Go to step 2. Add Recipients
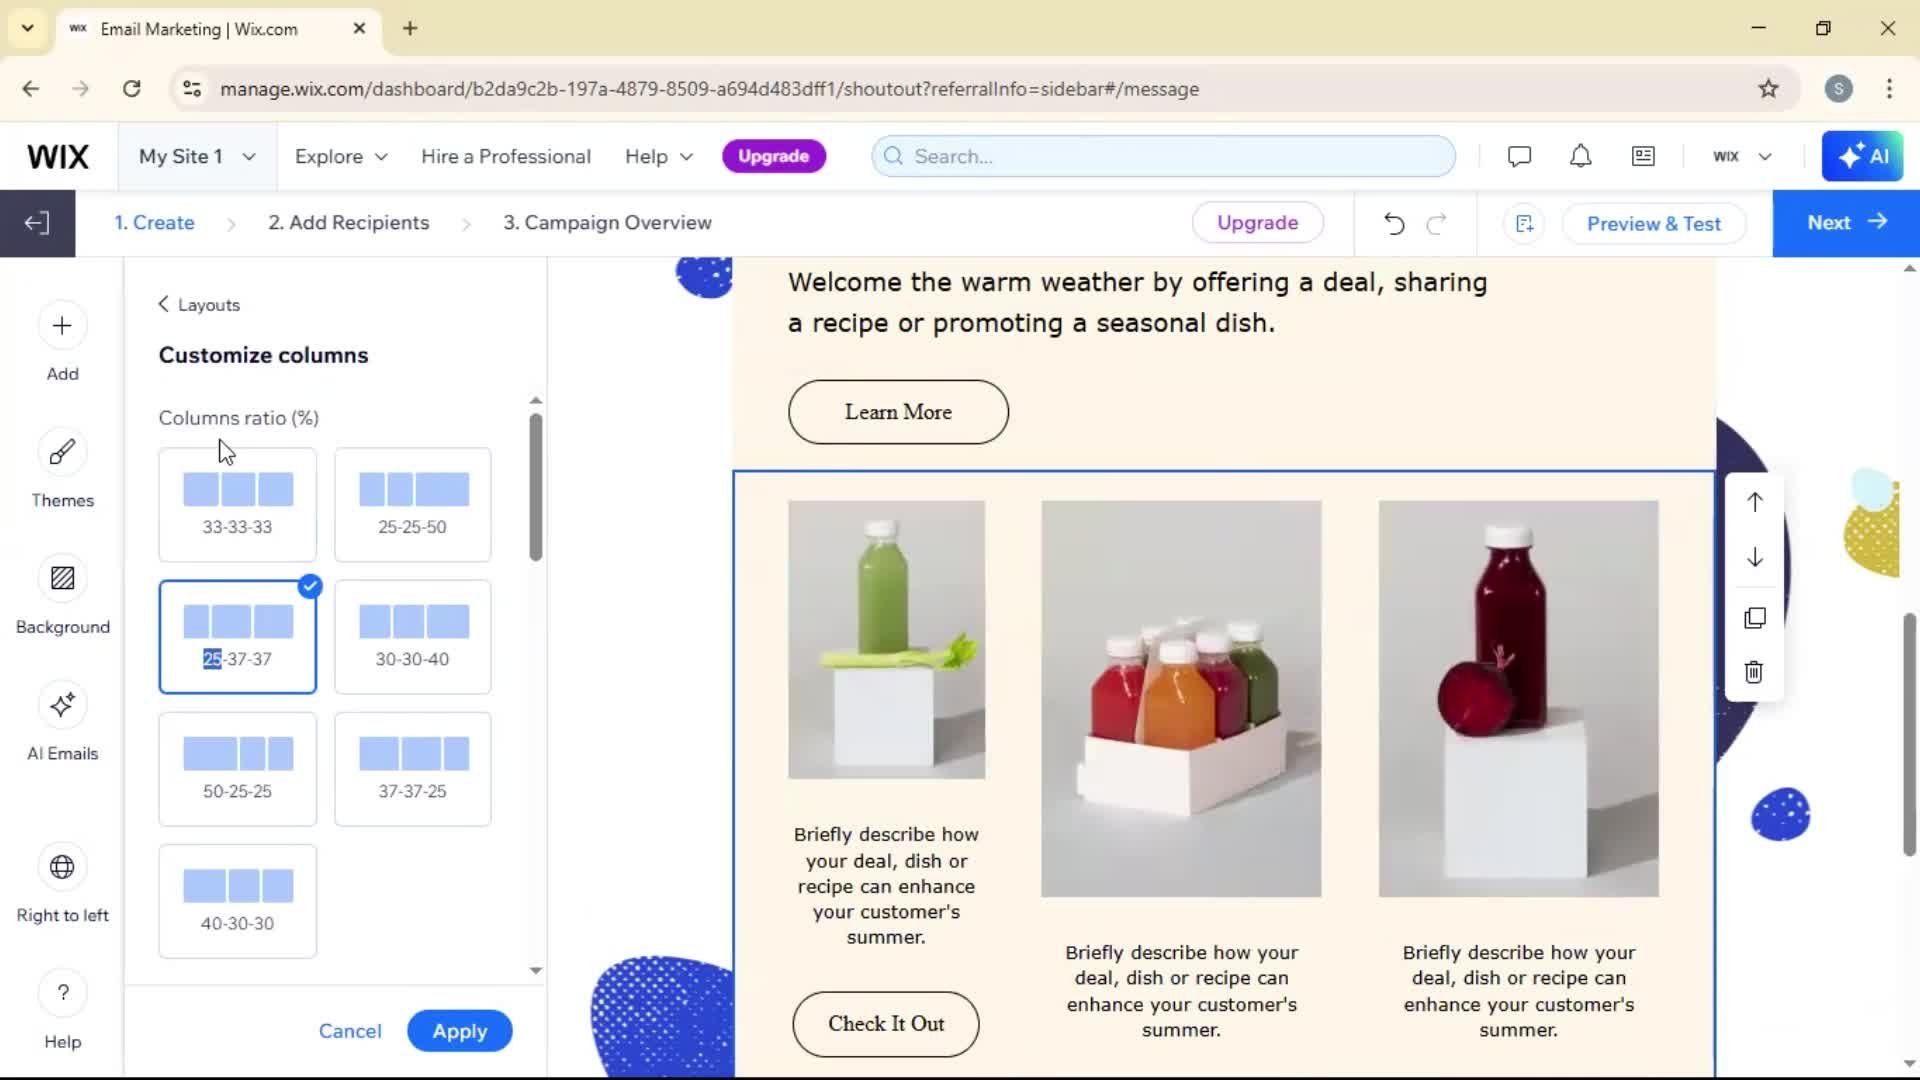This screenshot has height=1080, width=1920. click(348, 223)
